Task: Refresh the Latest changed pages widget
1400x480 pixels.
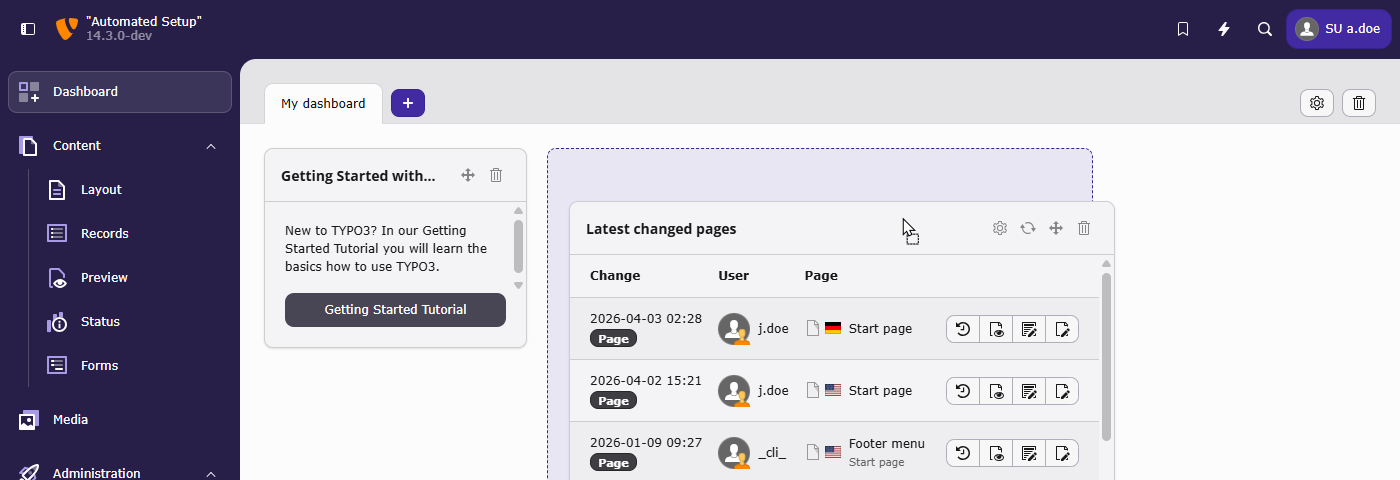Action: click(1027, 228)
